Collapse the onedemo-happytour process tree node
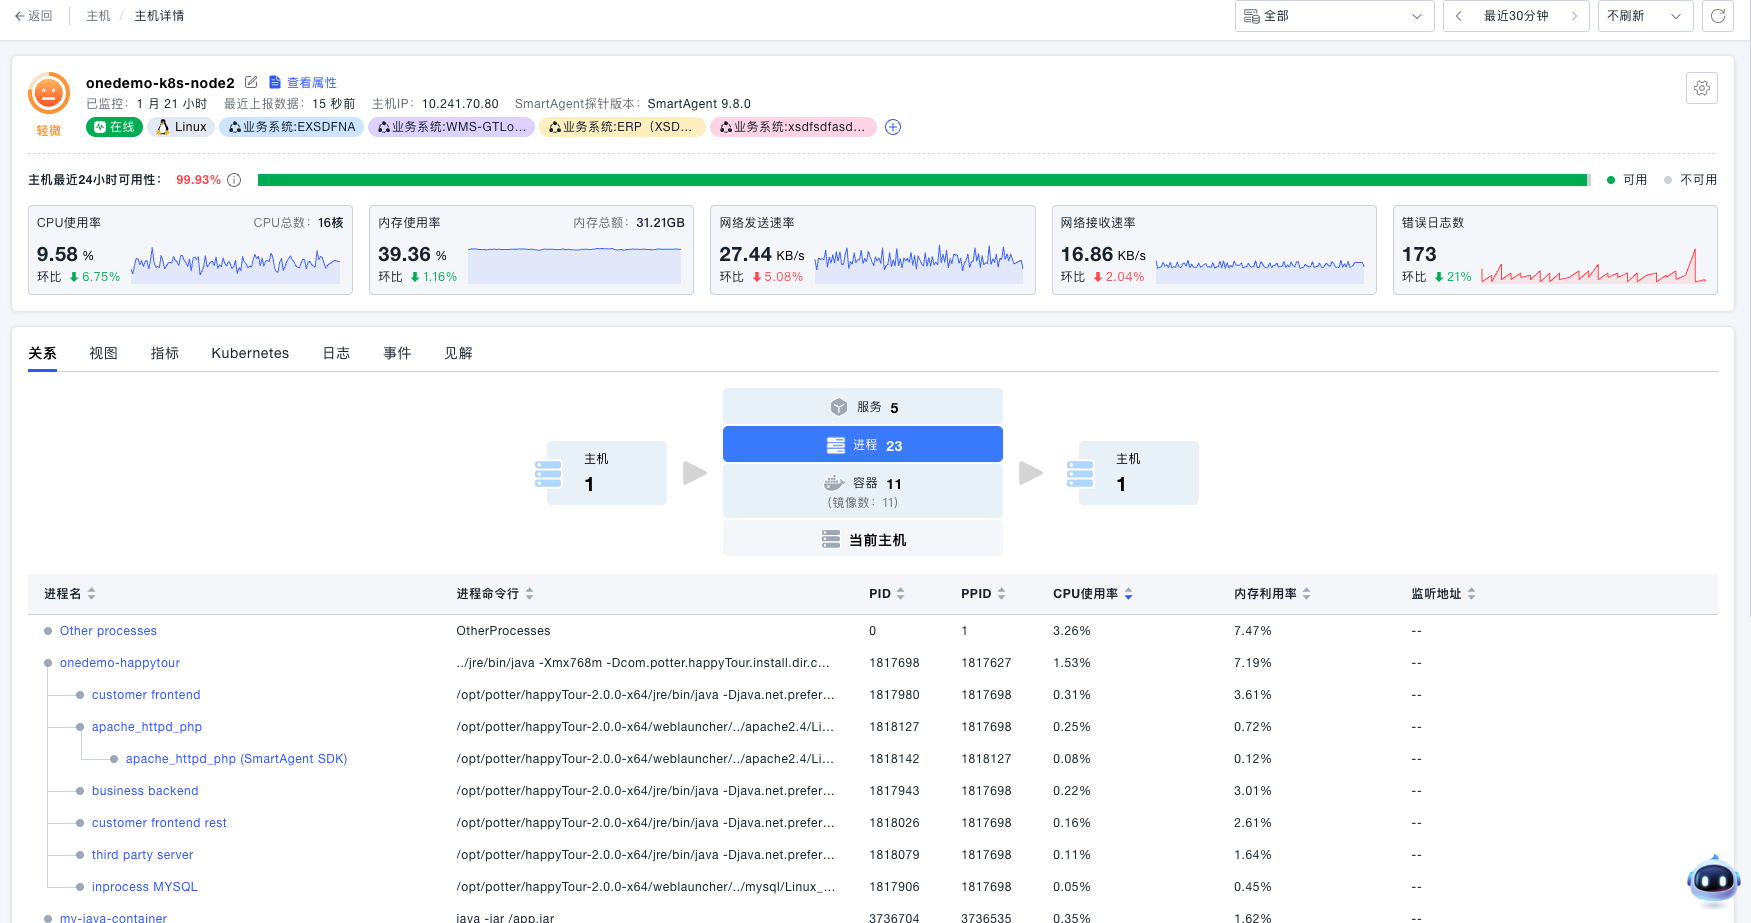Screen dimensions: 1751x923 pos(48,663)
